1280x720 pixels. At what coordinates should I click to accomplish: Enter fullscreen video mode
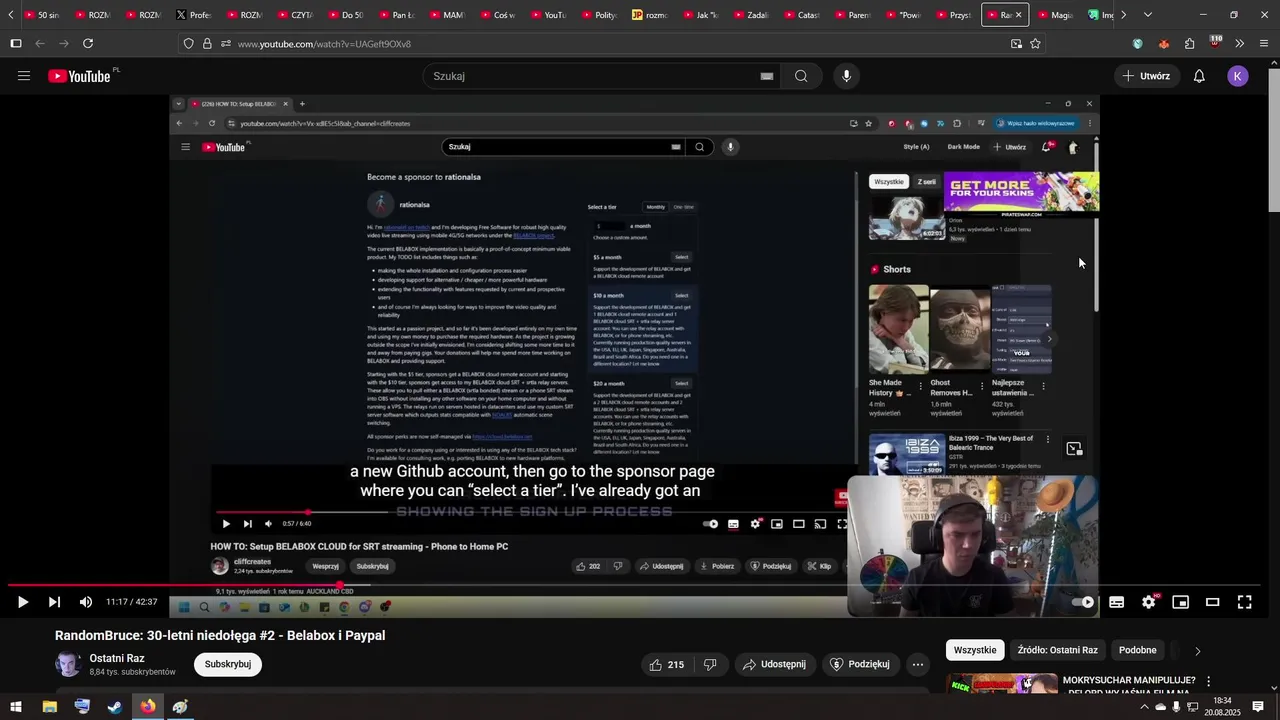pyautogui.click(x=1244, y=602)
